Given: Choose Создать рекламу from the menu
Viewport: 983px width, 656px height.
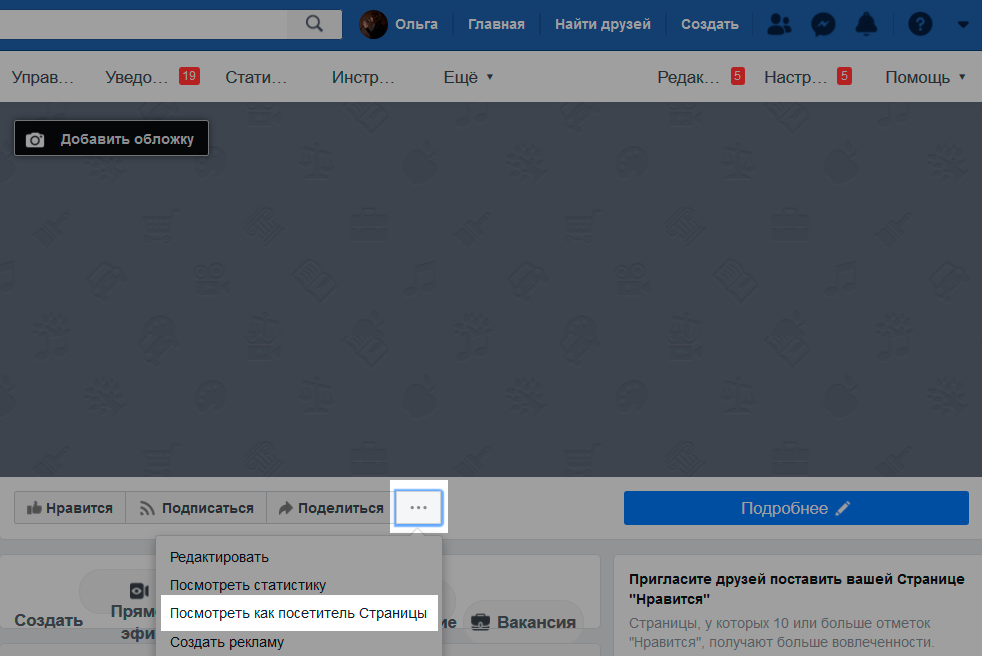Looking at the screenshot, I should pos(227,642).
